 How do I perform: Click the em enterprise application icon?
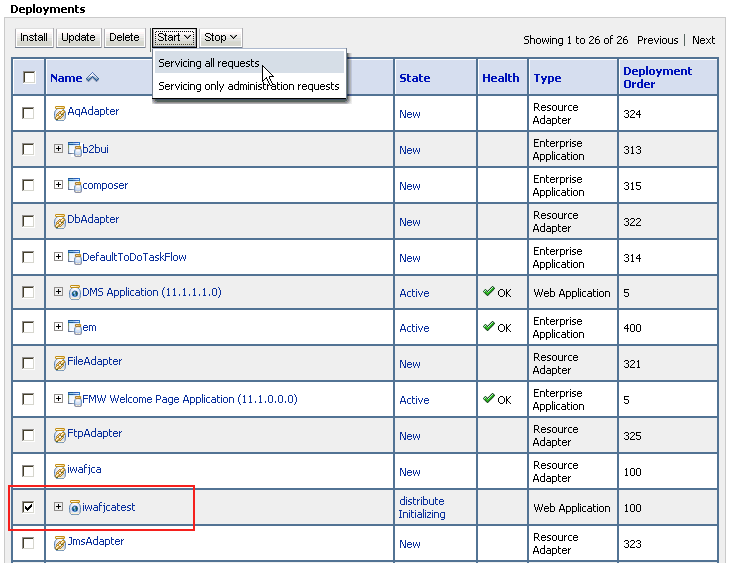pos(74,327)
